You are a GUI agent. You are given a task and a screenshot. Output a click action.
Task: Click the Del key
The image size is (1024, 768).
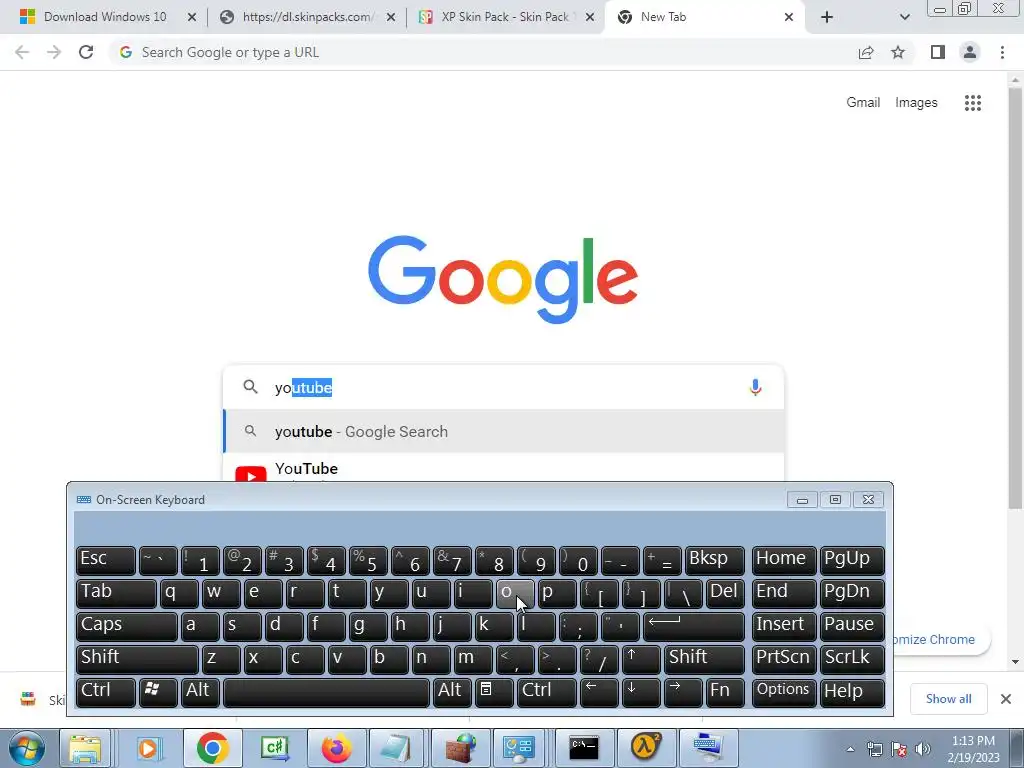(725, 593)
